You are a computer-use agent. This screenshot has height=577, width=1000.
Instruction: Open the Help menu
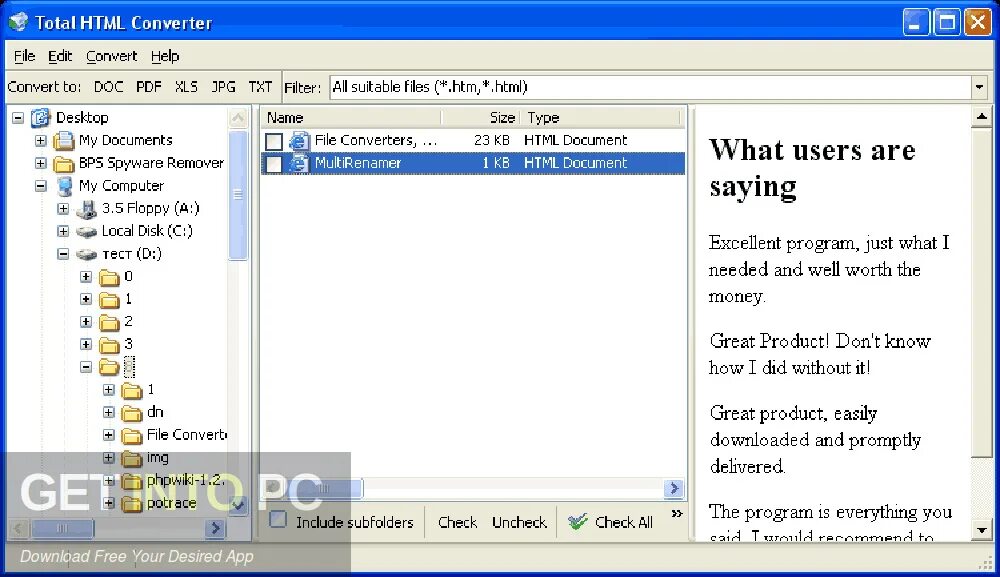point(165,56)
